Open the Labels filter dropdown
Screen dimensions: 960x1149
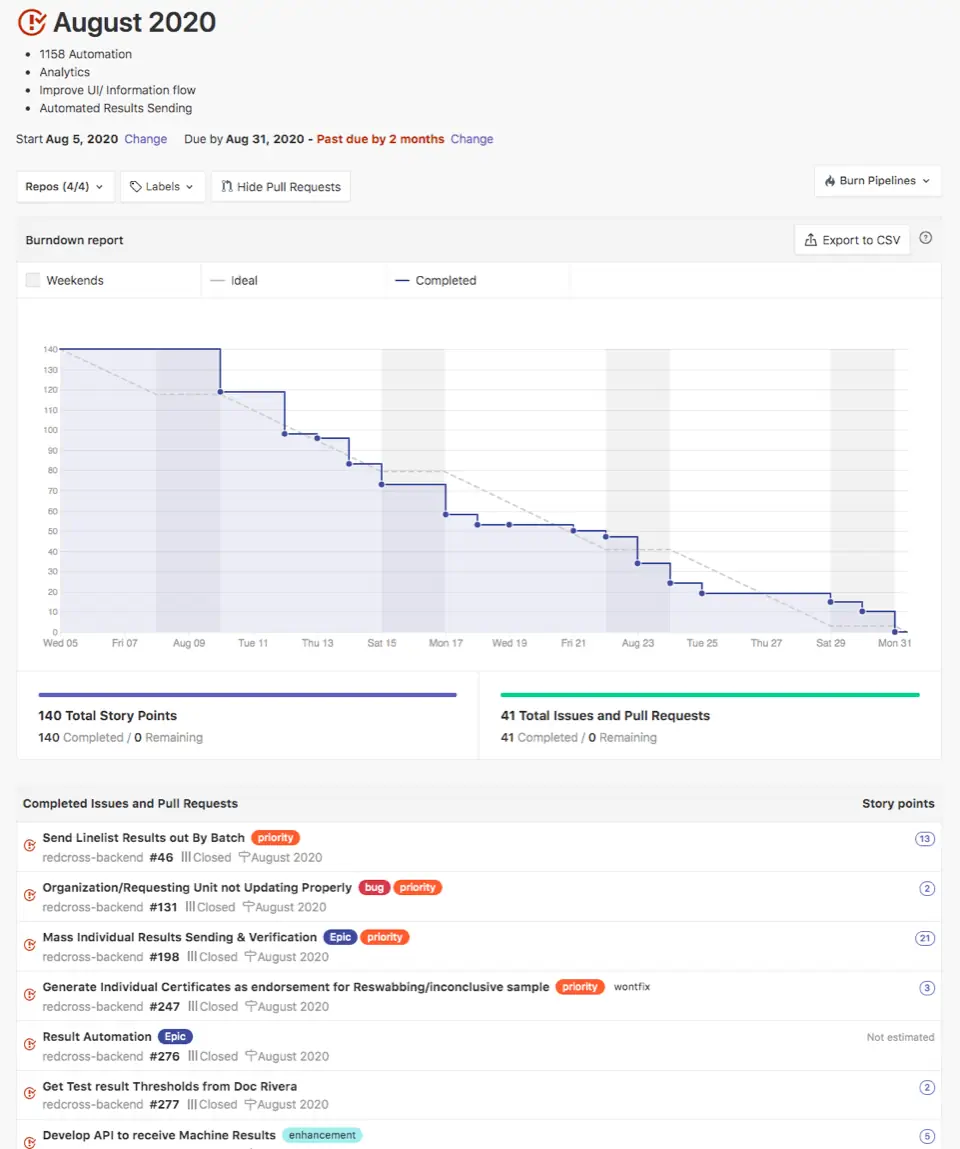point(163,187)
